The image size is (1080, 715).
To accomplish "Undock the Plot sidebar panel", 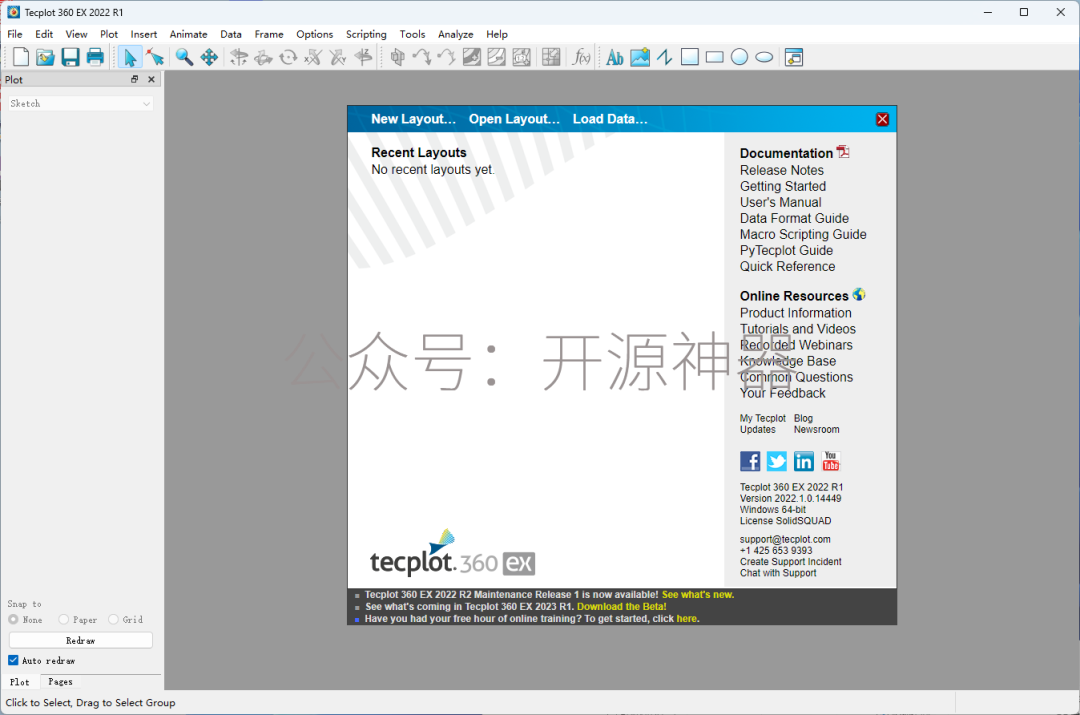I will pos(134,79).
